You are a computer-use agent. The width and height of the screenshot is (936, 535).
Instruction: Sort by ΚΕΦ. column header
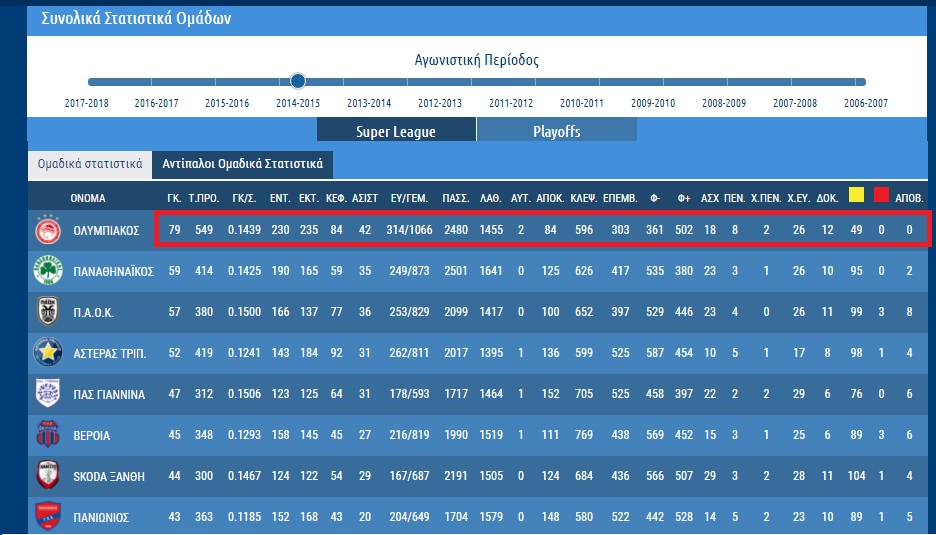337,198
